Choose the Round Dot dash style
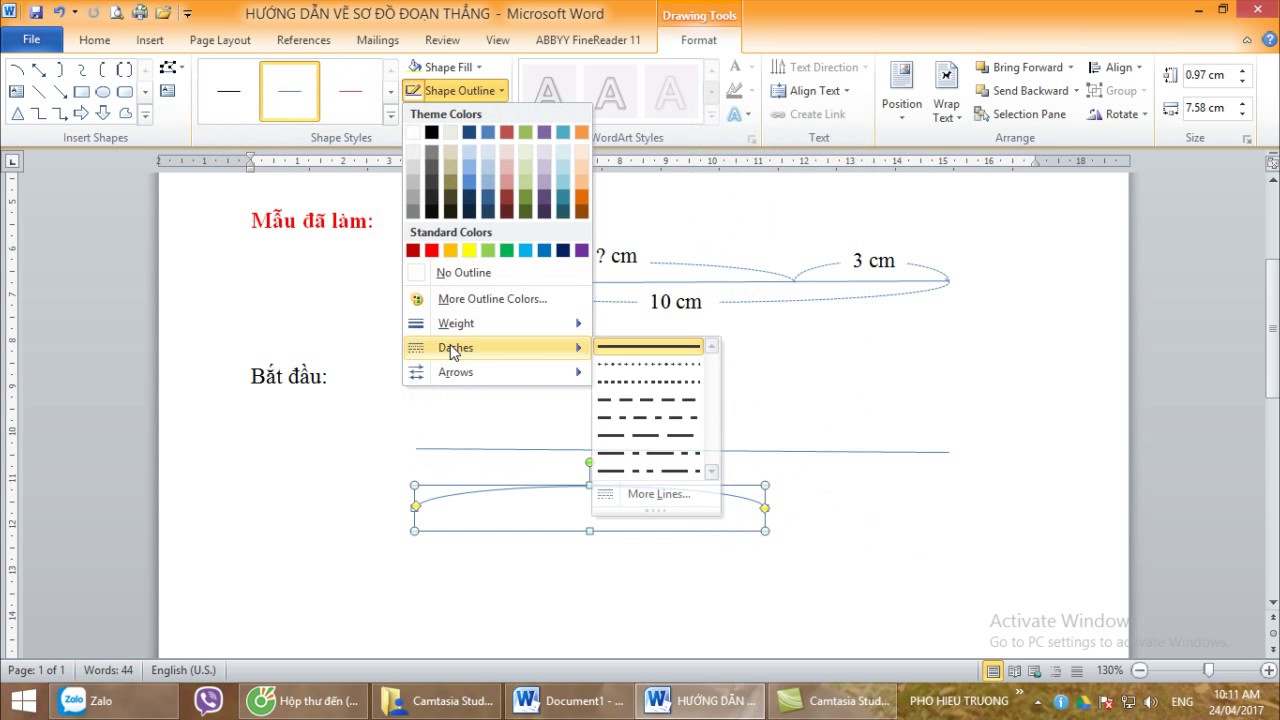 click(x=649, y=364)
